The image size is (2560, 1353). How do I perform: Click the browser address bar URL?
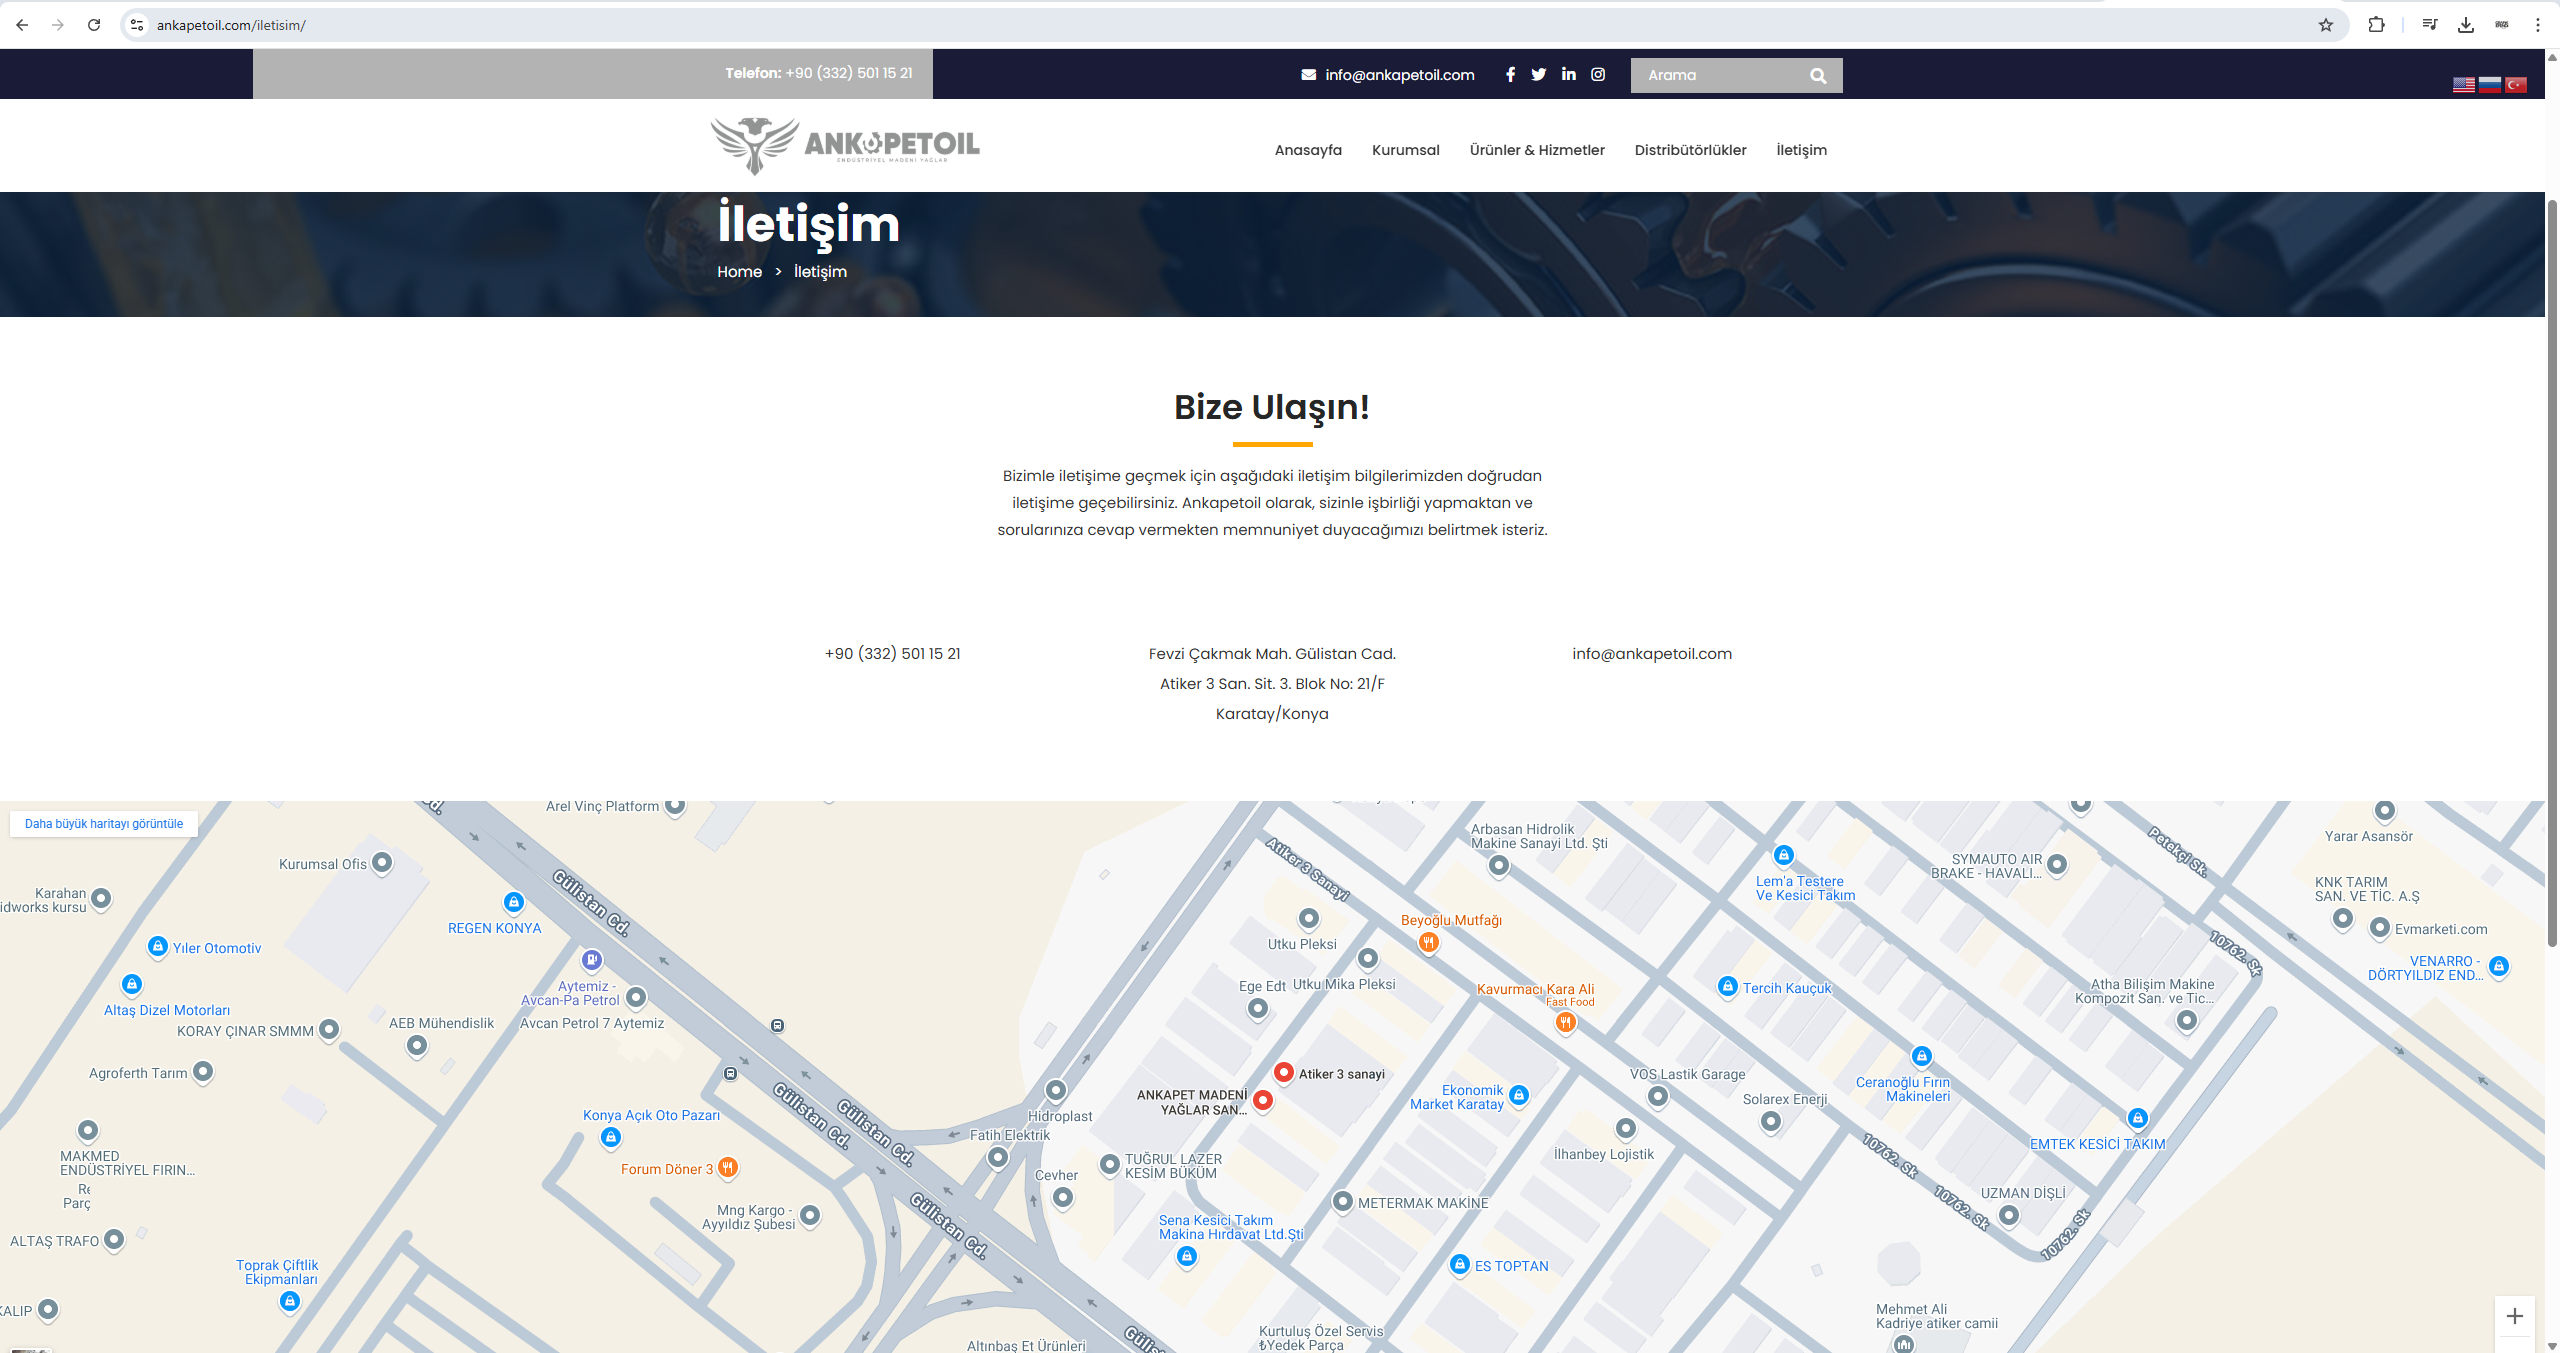[x=231, y=25]
